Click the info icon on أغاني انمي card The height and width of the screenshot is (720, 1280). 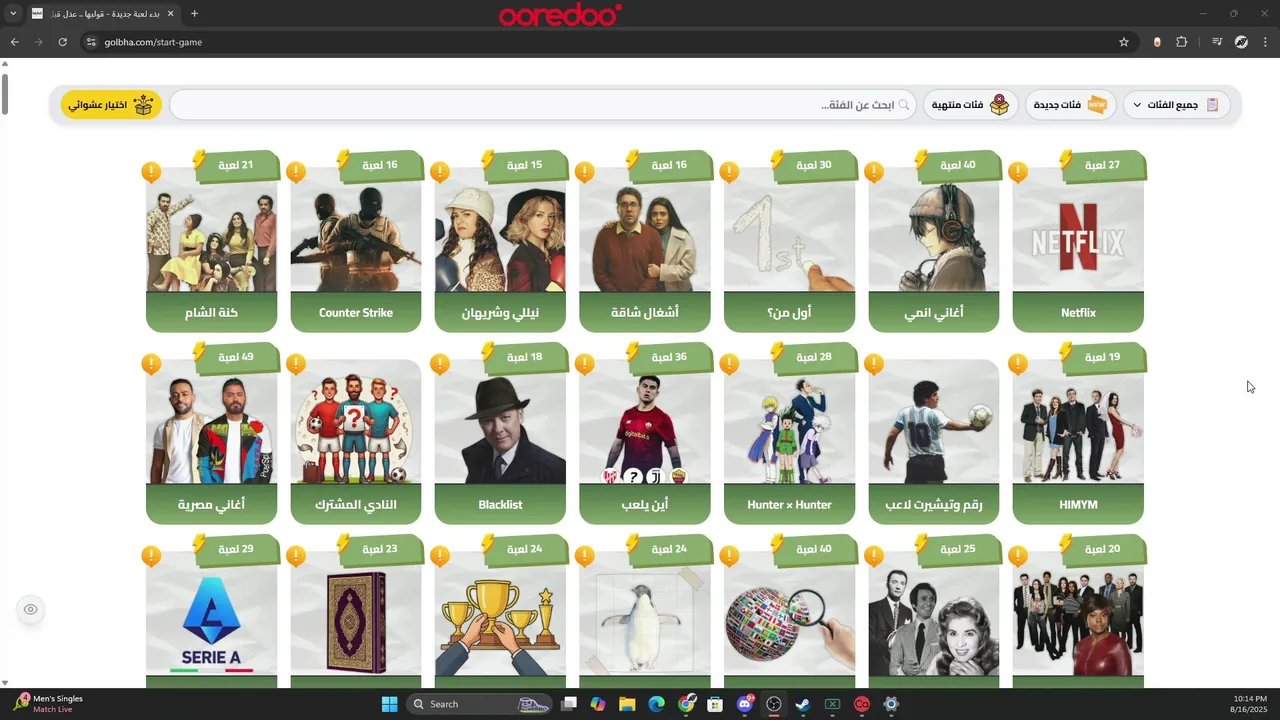[874, 172]
